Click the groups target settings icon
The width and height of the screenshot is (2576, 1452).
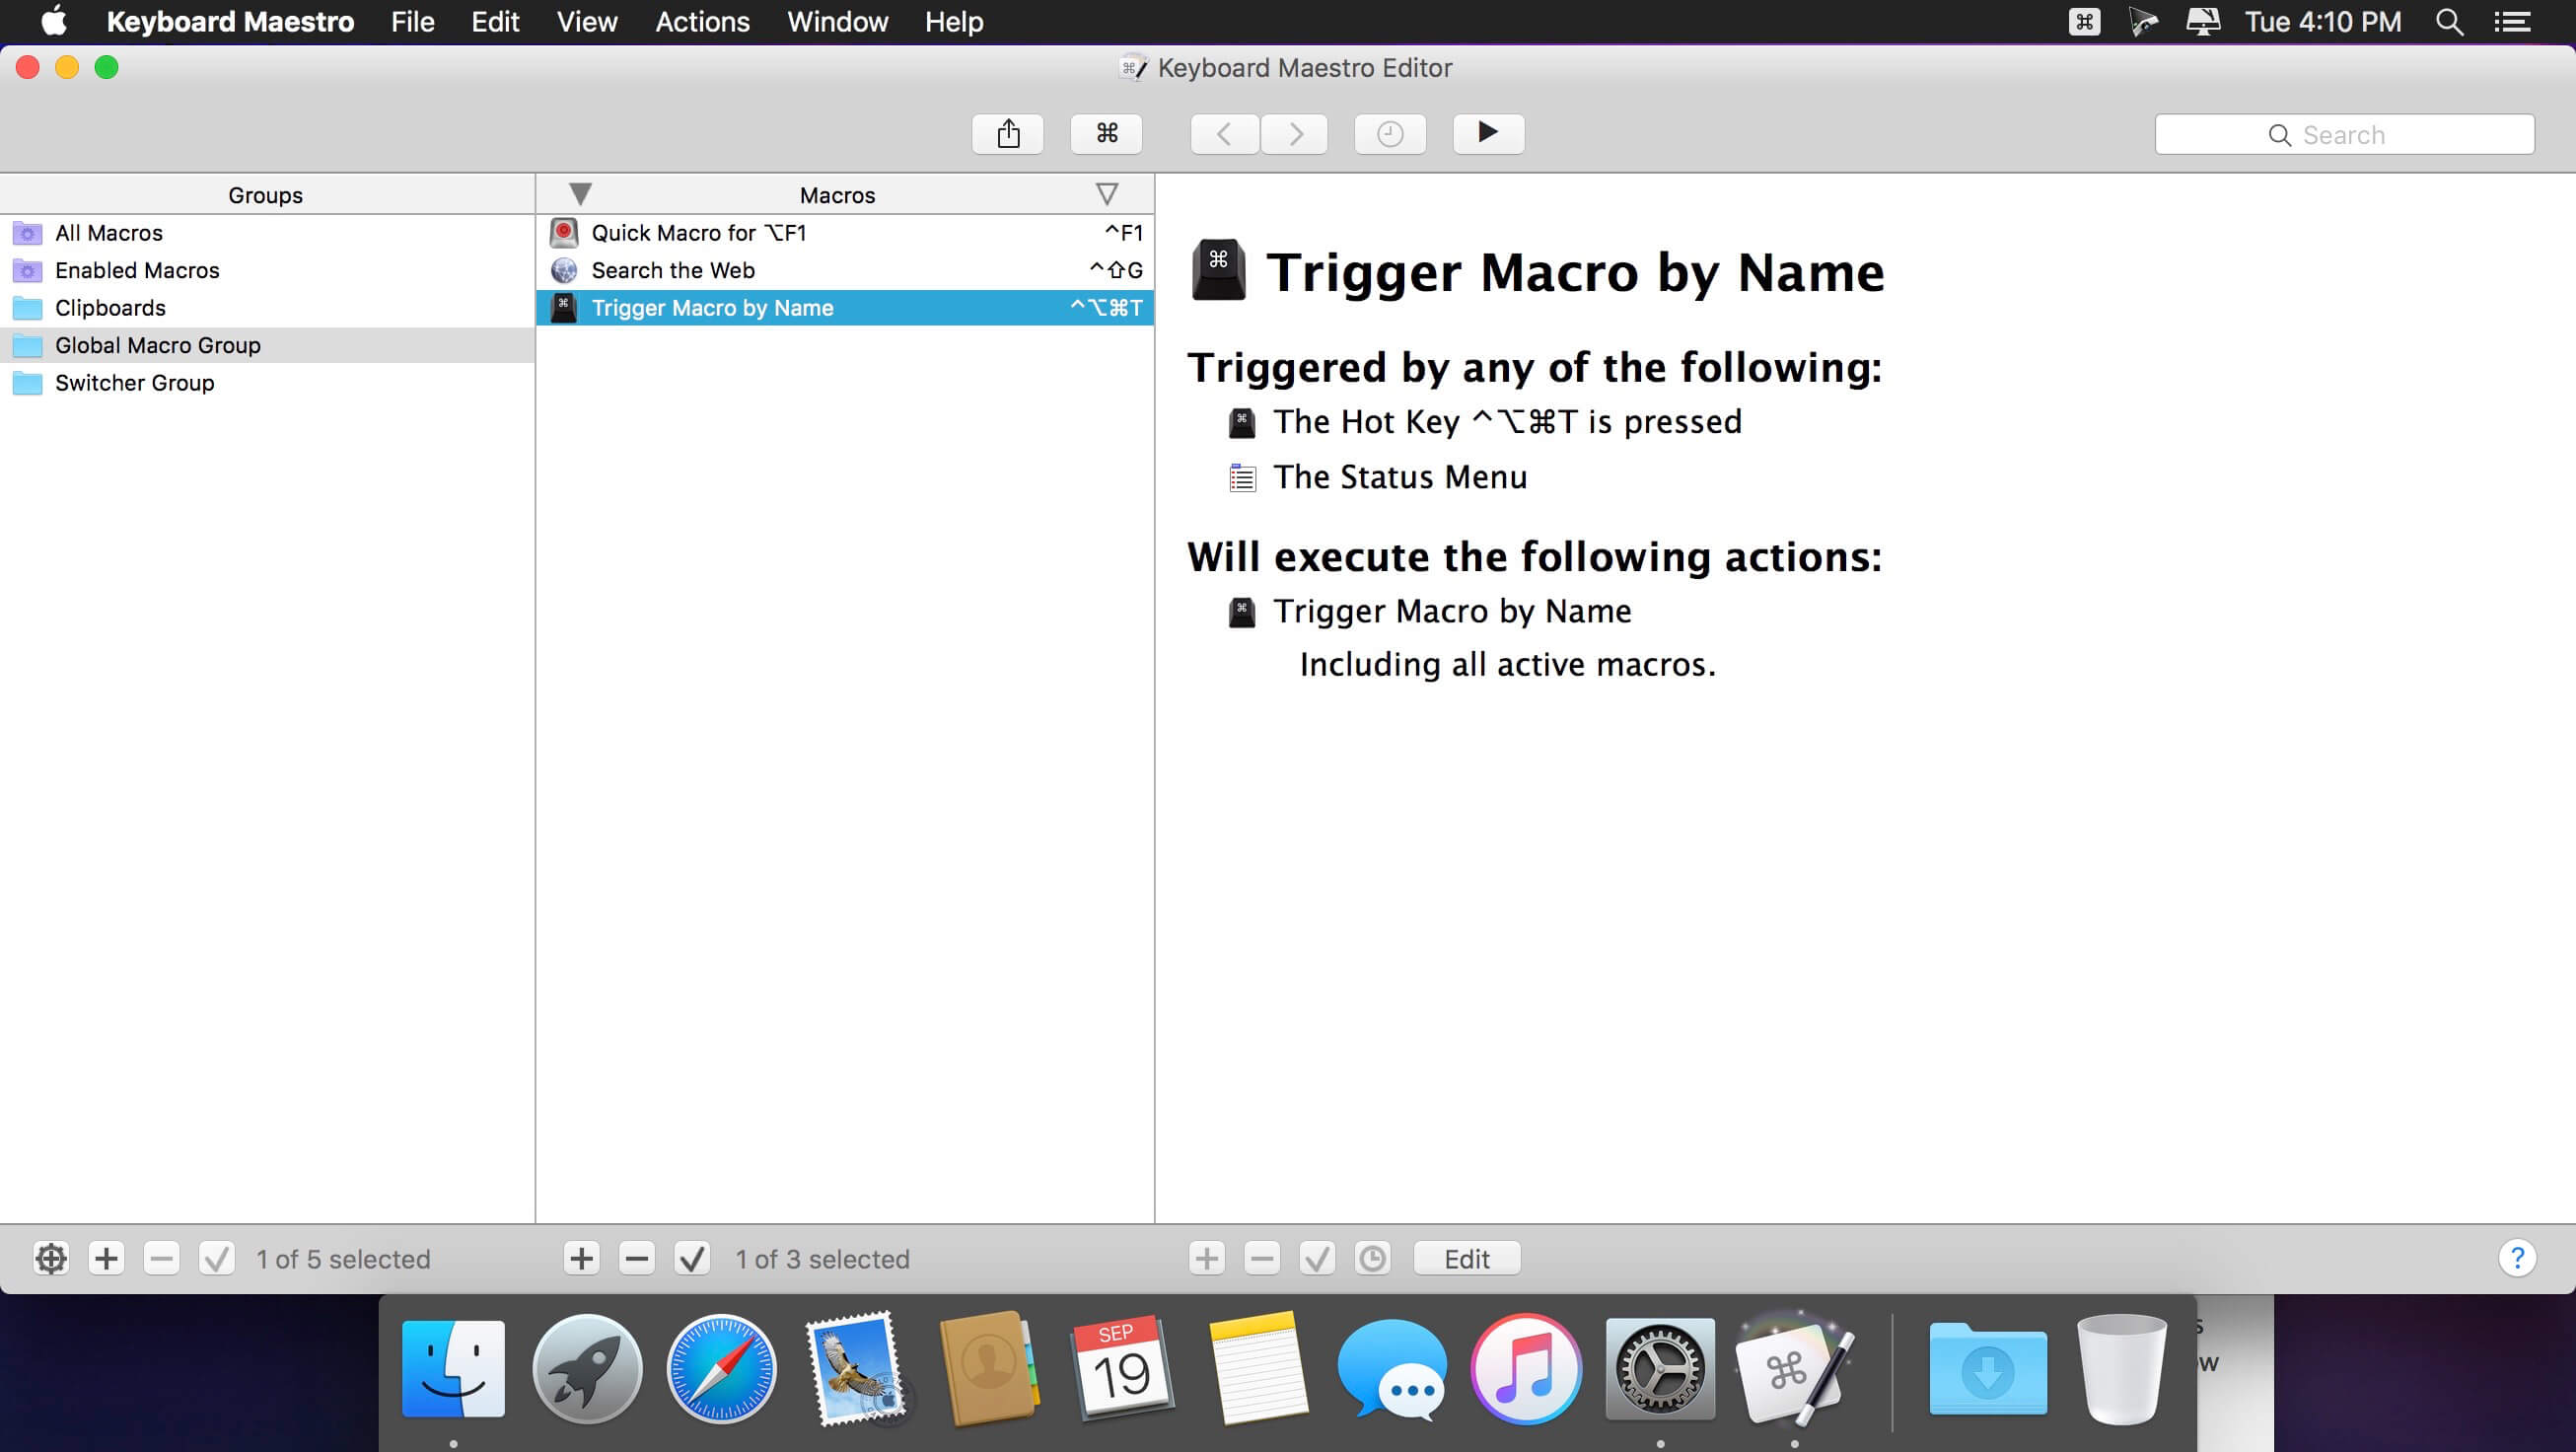point(51,1258)
